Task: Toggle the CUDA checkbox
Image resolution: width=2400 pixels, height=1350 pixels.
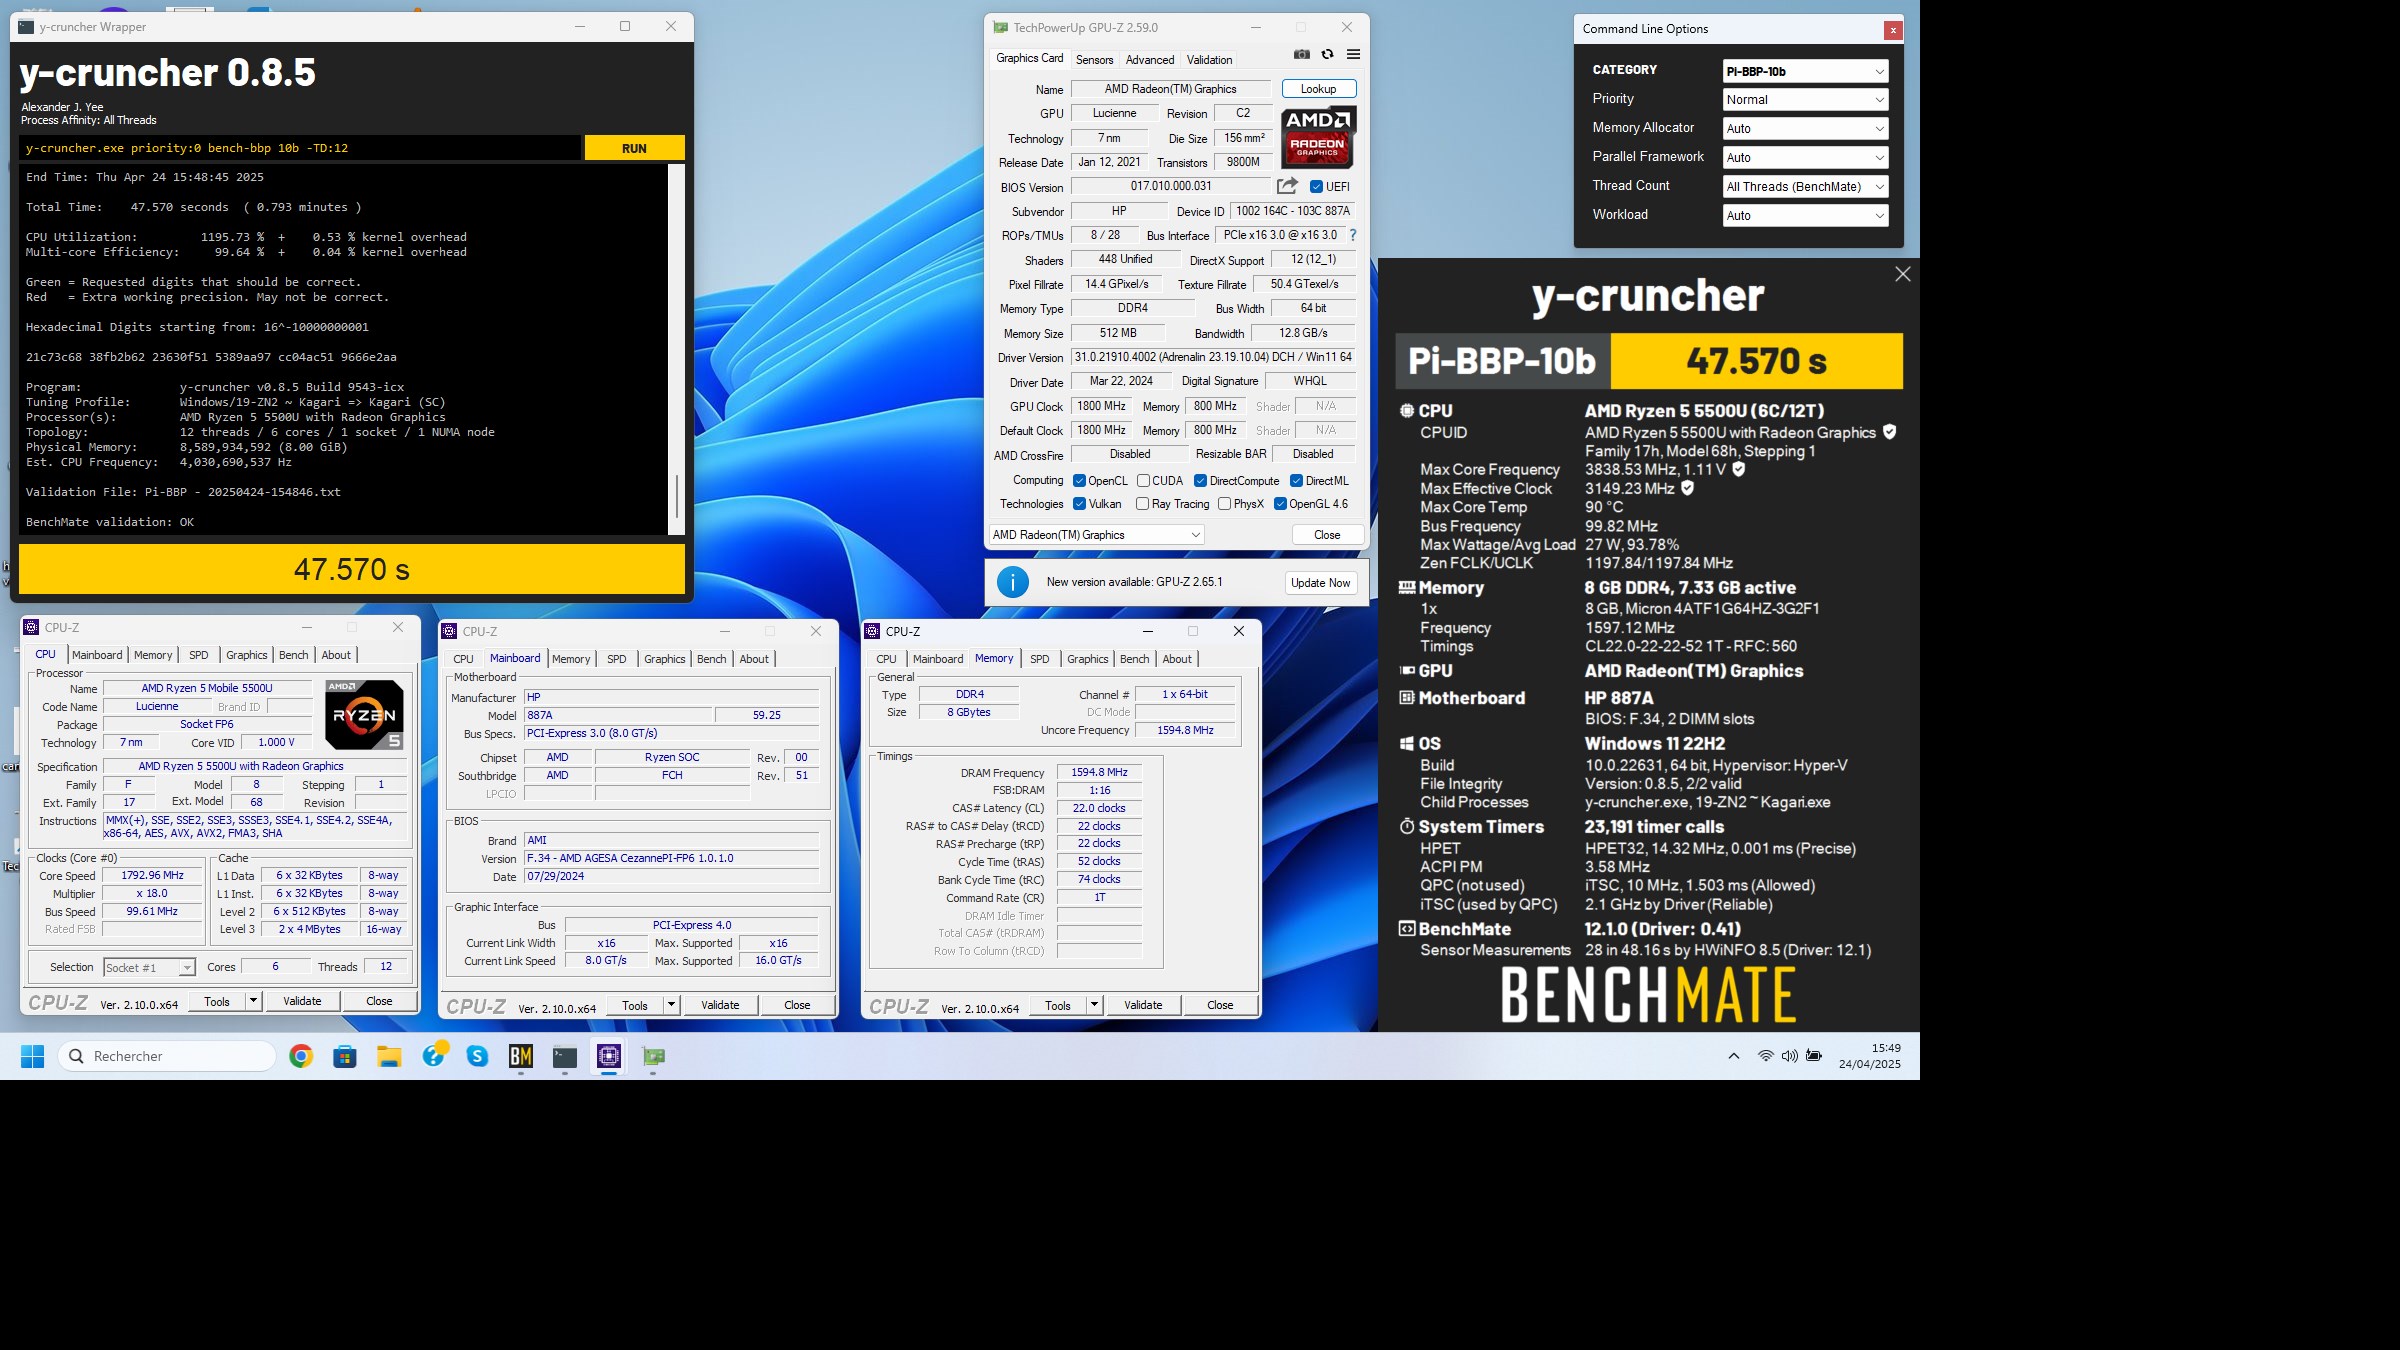Action: click(x=1143, y=481)
